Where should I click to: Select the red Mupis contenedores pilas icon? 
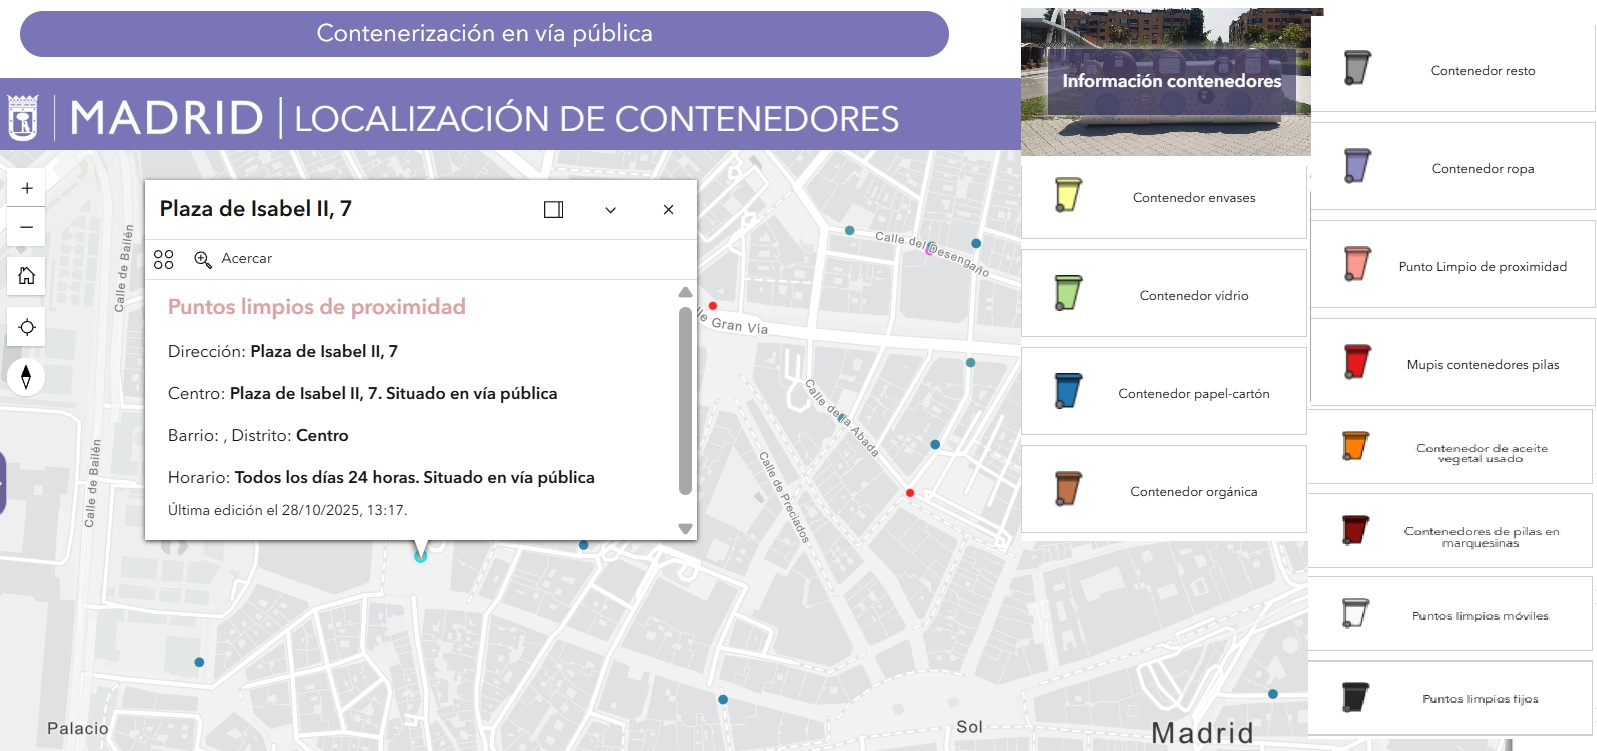(1357, 362)
